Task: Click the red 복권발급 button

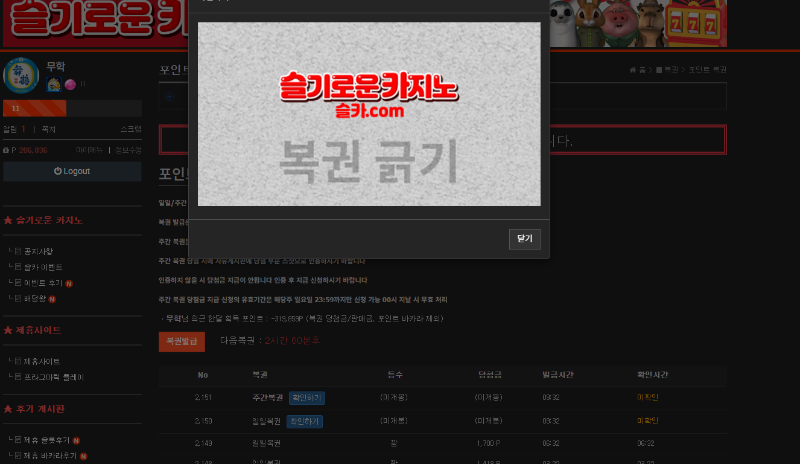Action: coord(181,341)
